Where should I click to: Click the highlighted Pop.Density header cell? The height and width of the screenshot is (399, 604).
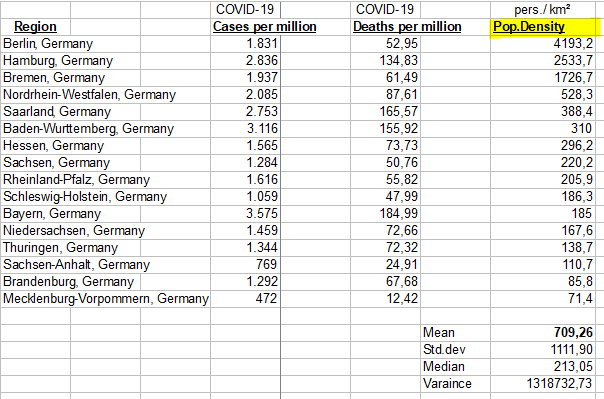tap(544, 27)
